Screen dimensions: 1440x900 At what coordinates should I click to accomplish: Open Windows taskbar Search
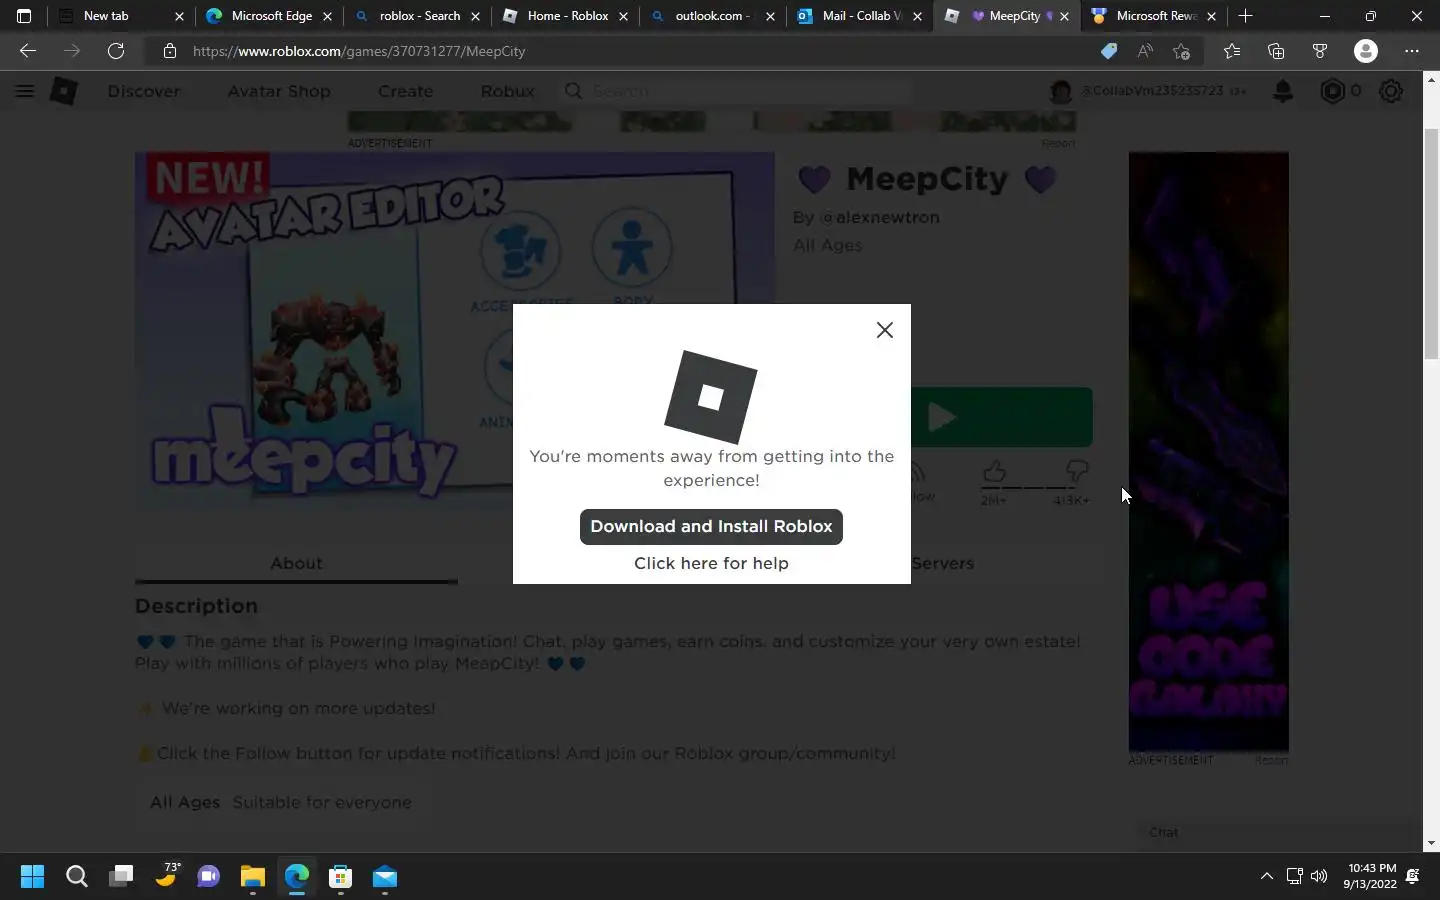coord(77,877)
